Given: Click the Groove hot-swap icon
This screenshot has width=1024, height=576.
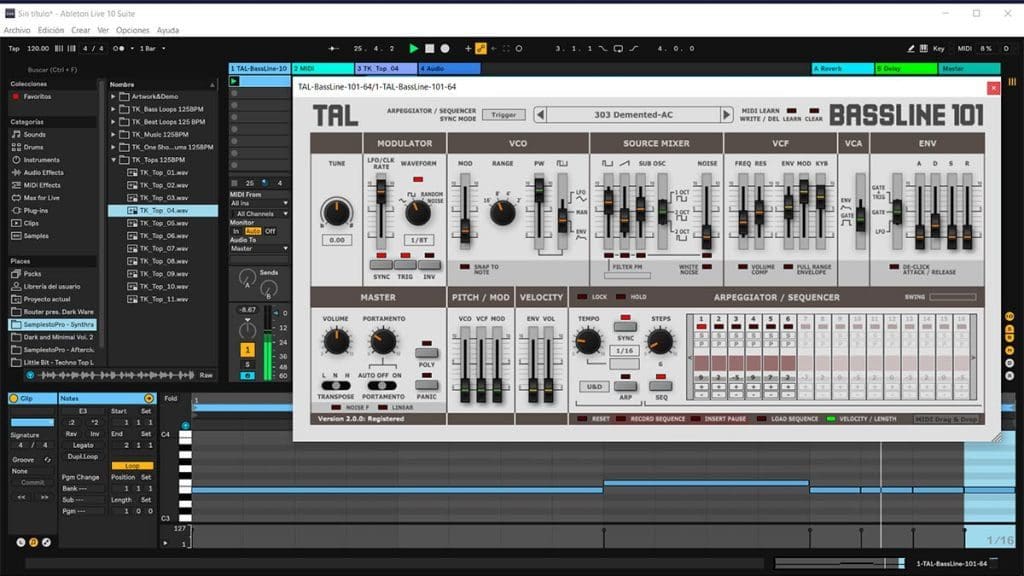Looking at the screenshot, I should [47, 460].
